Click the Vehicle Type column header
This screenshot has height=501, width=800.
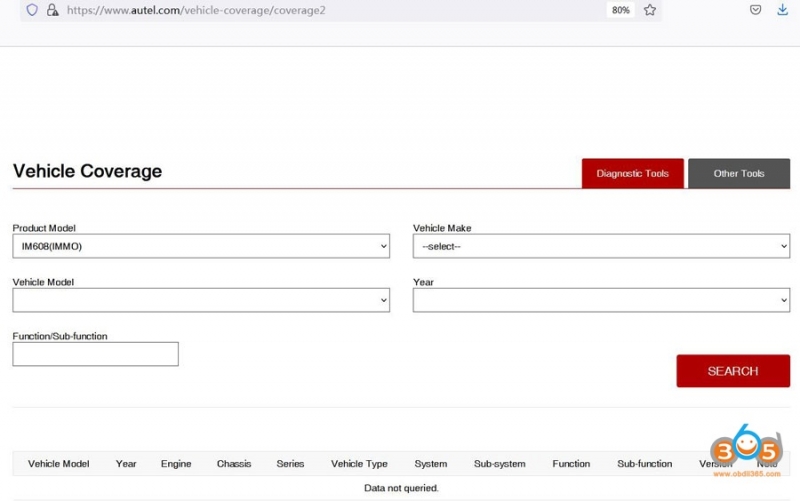coord(359,464)
